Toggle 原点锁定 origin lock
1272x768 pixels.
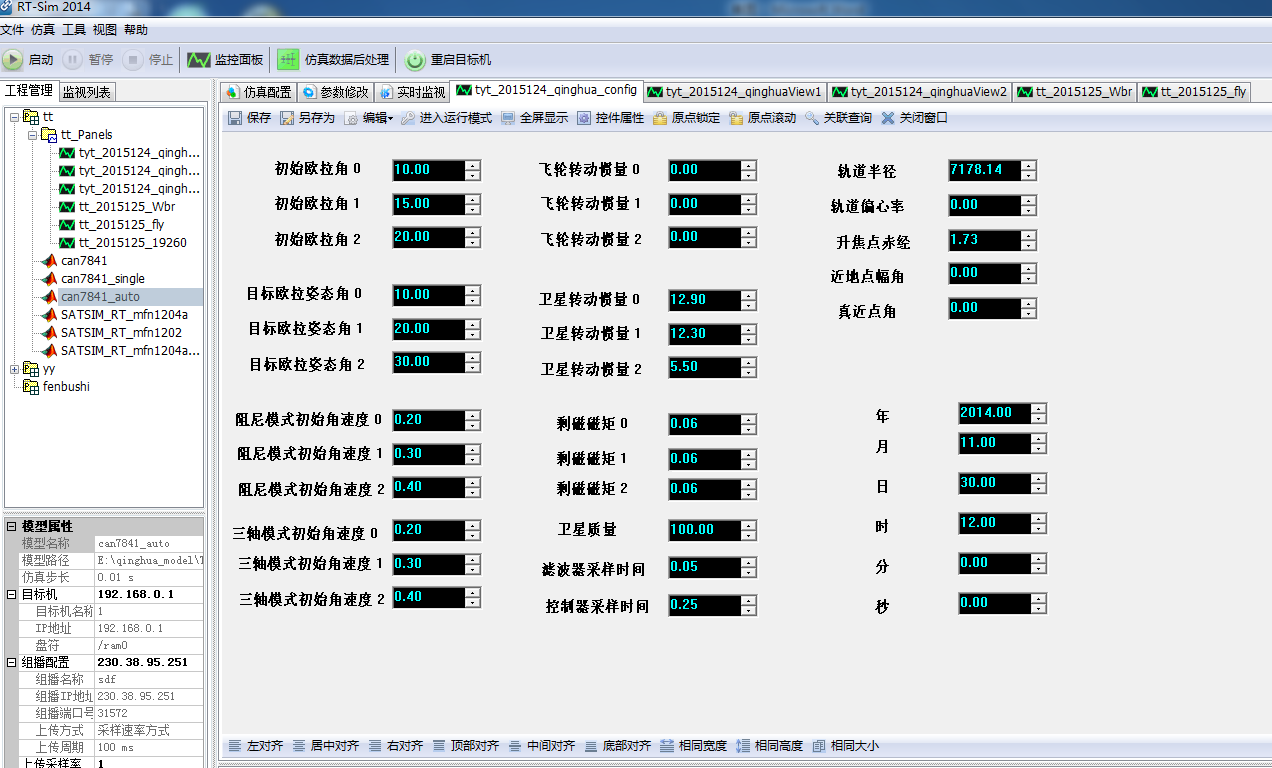pyautogui.click(x=661, y=118)
